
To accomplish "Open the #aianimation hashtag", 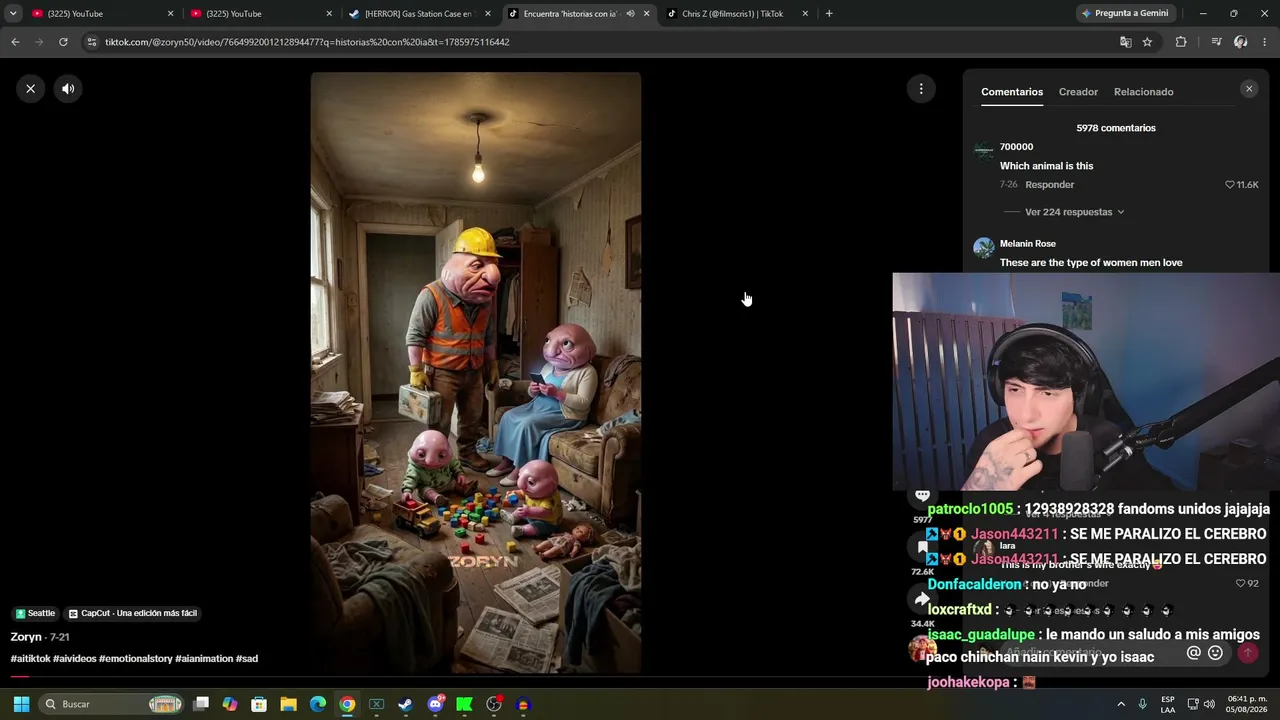I will pos(204,659).
